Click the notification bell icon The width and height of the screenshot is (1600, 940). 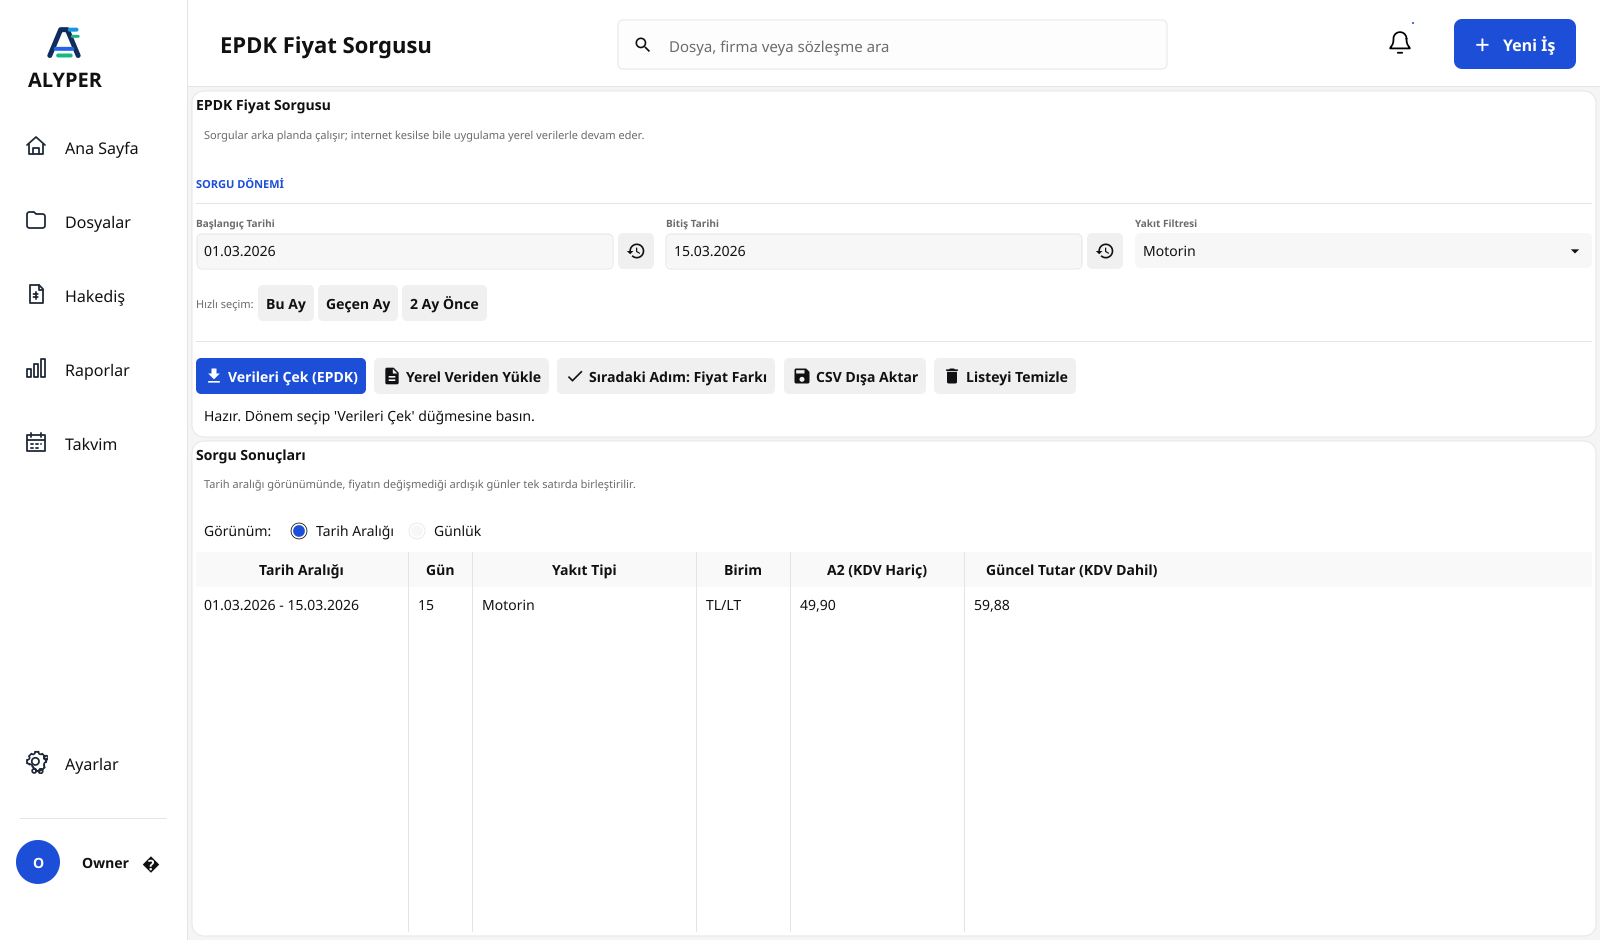coord(1400,42)
